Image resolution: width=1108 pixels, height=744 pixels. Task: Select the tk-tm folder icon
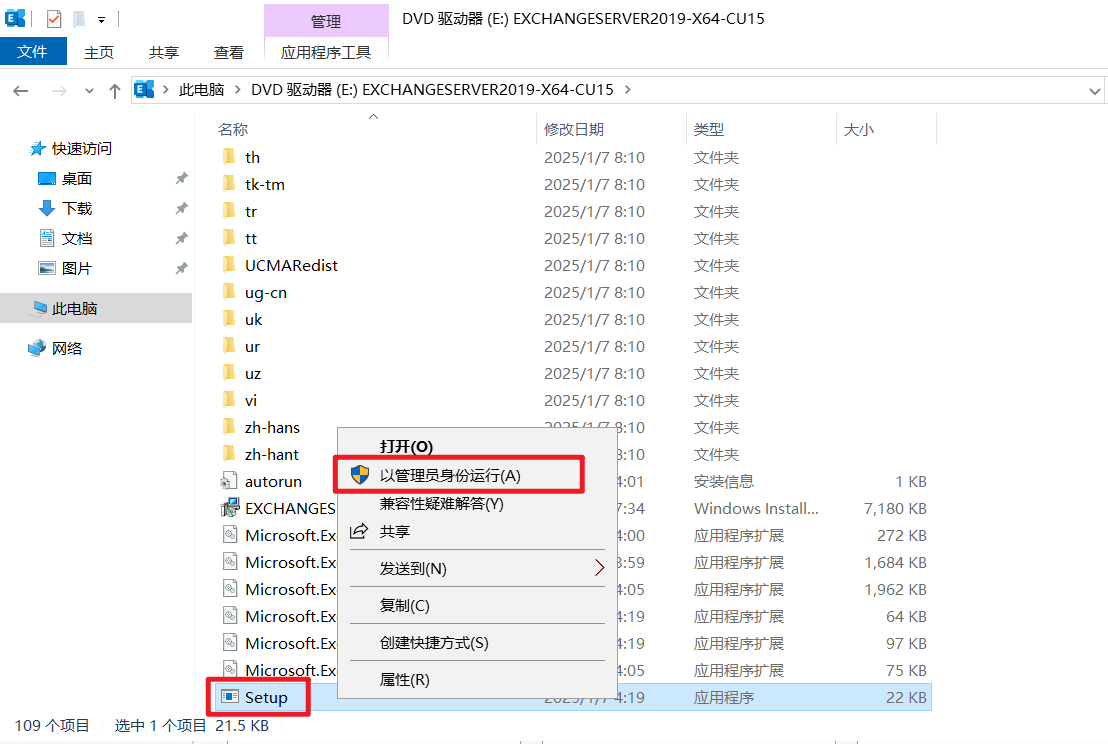click(229, 184)
